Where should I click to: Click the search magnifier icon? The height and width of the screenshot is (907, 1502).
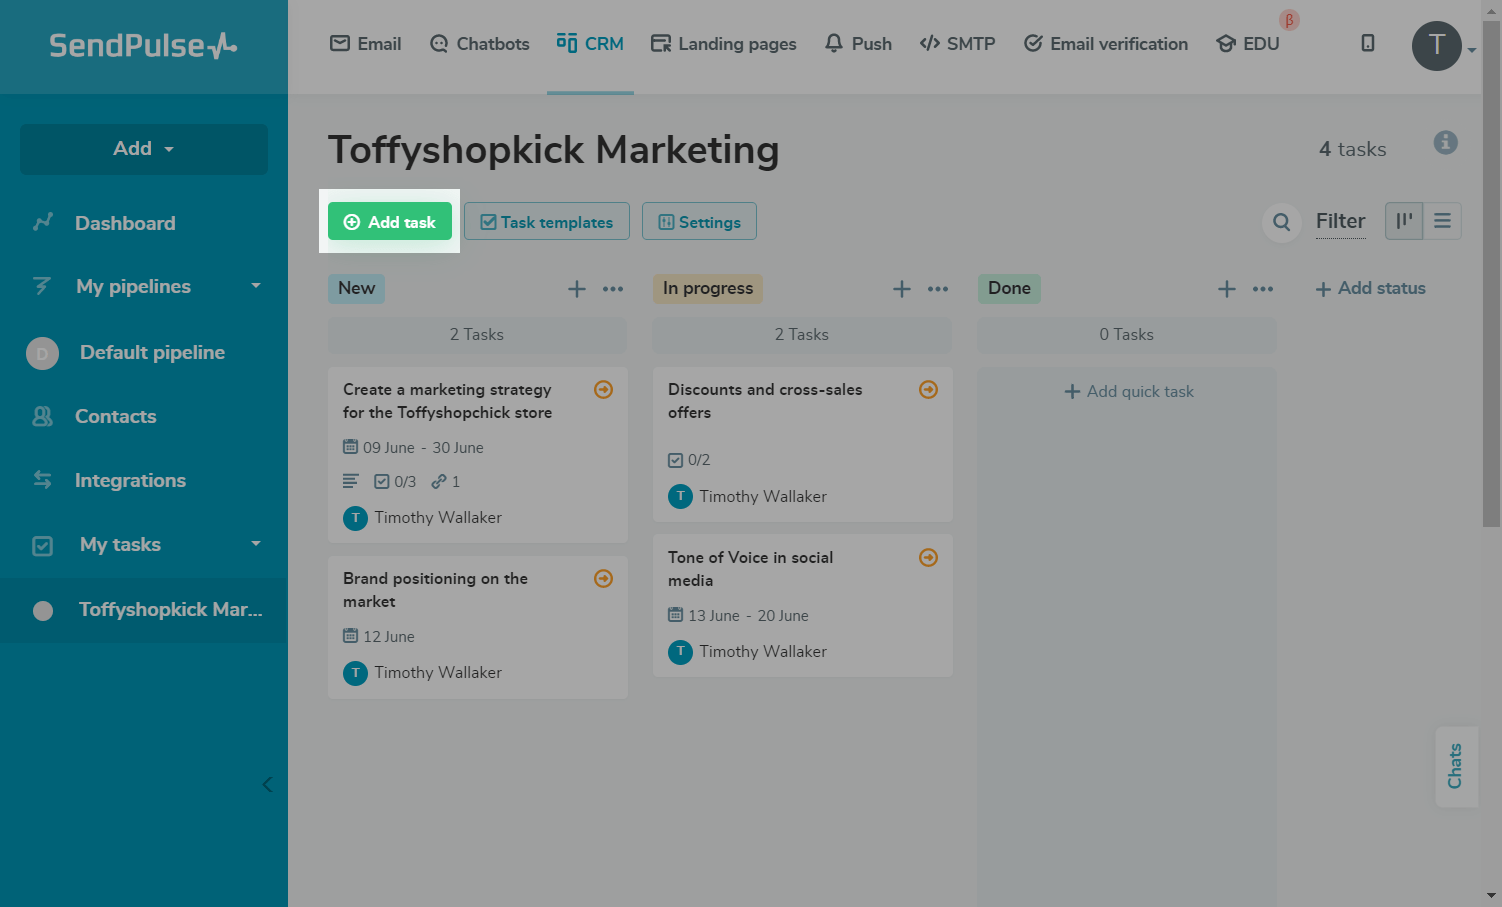[x=1281, y=222]
